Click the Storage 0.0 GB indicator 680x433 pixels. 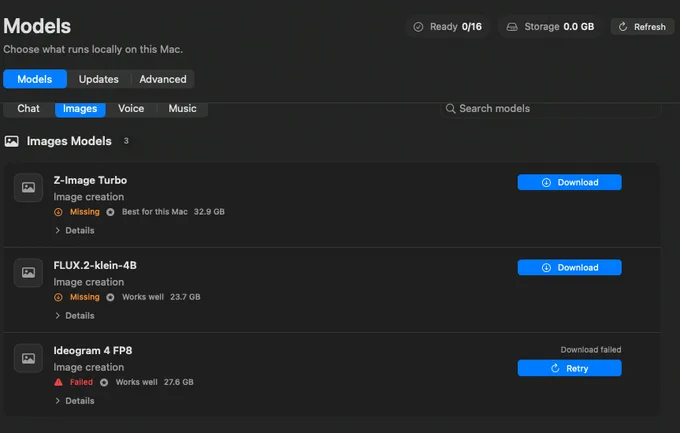pos(550,27)
